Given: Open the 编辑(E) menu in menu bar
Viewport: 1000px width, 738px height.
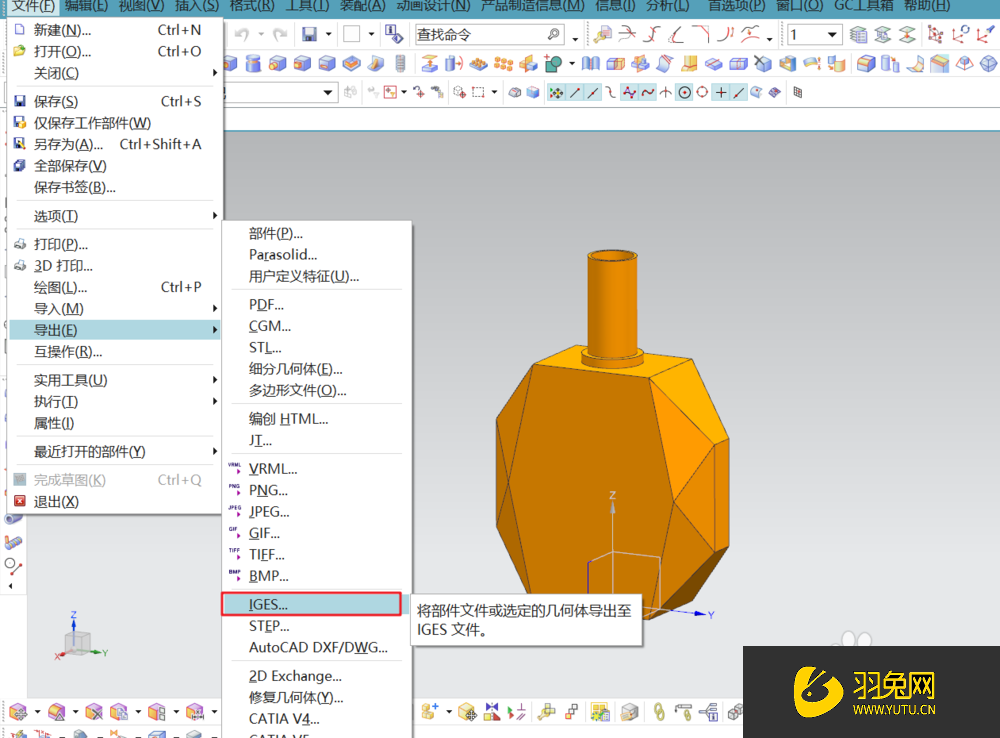Looking at the screenshot, I should pos(86,6).
